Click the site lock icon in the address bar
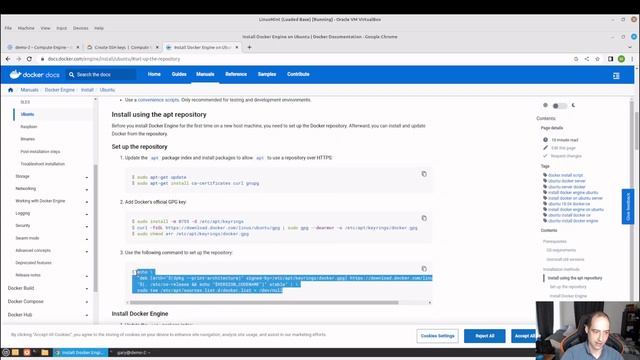The width and height of the screenshot is (640, 360). coord(42,59)
